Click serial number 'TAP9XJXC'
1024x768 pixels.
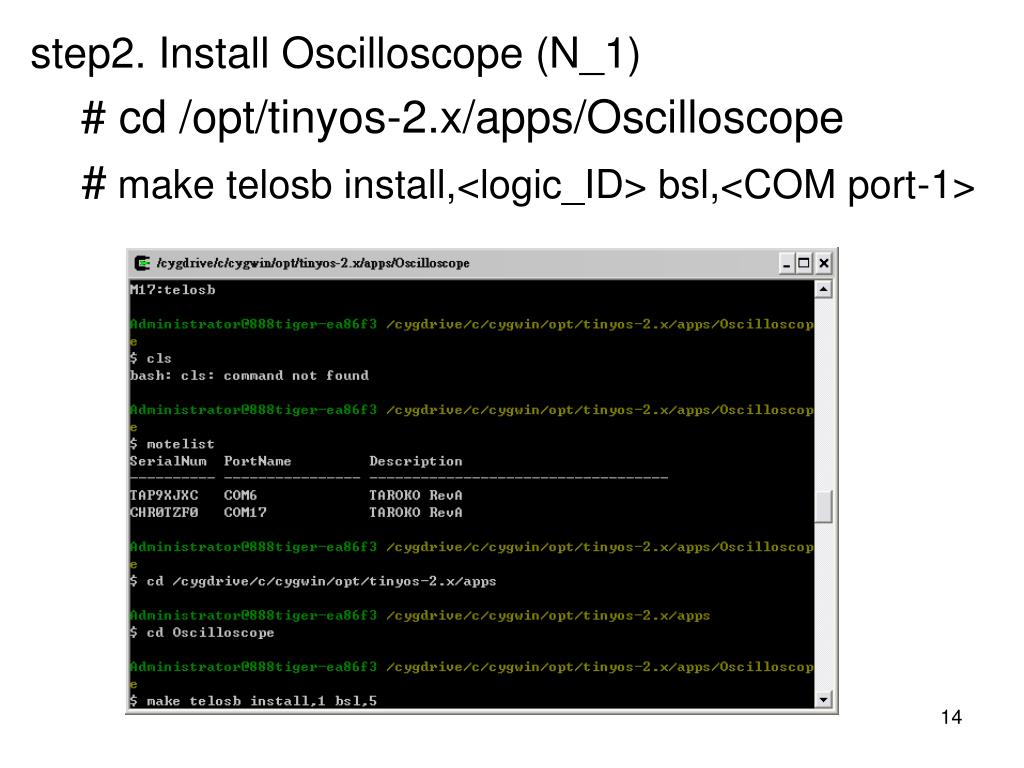164,495
